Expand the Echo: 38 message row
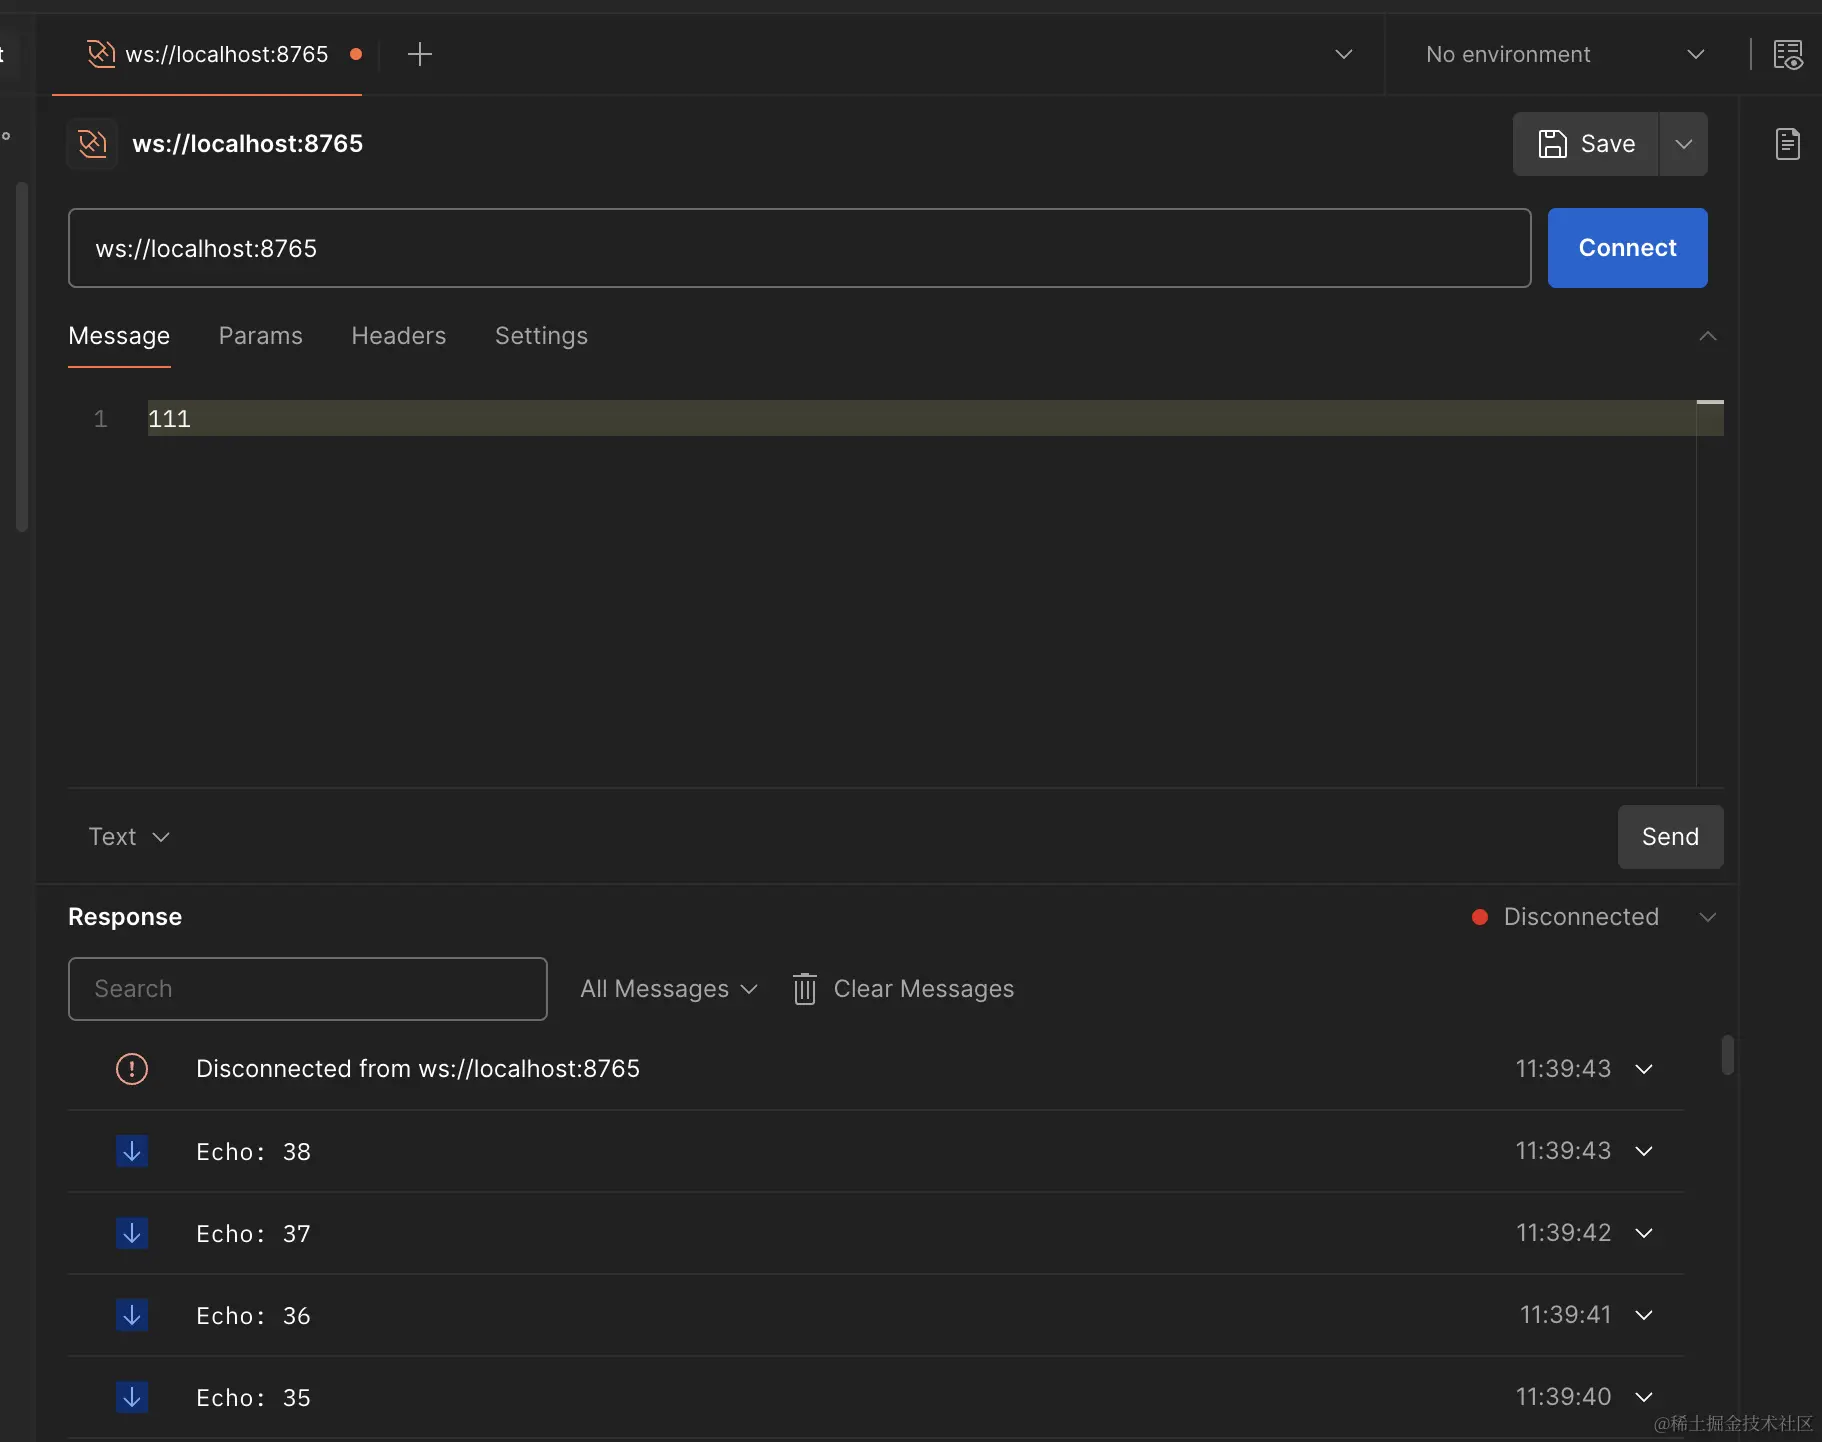This screenshot has height=1442, width=1822. 1644,1151
